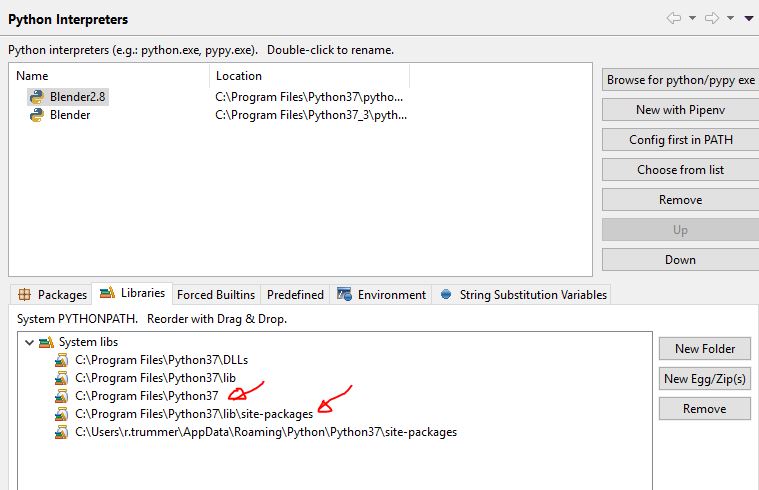759x490 pixels.
Task: Open the forward history dropdown arrow
Action: [x=730, y=18]
